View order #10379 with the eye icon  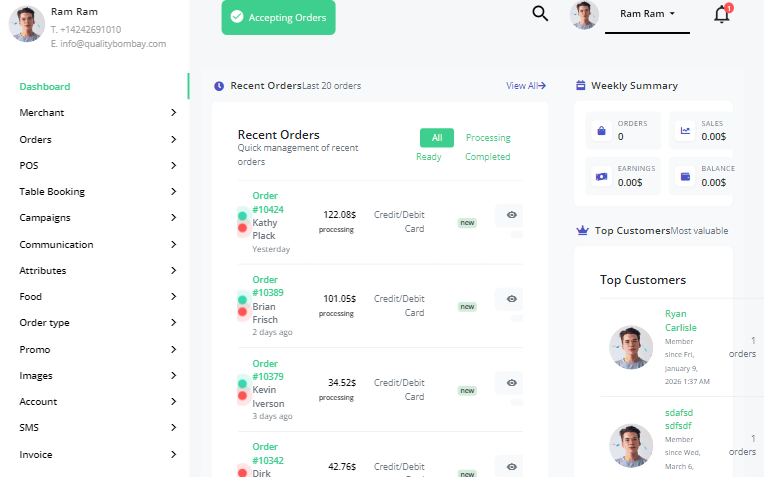511,383
